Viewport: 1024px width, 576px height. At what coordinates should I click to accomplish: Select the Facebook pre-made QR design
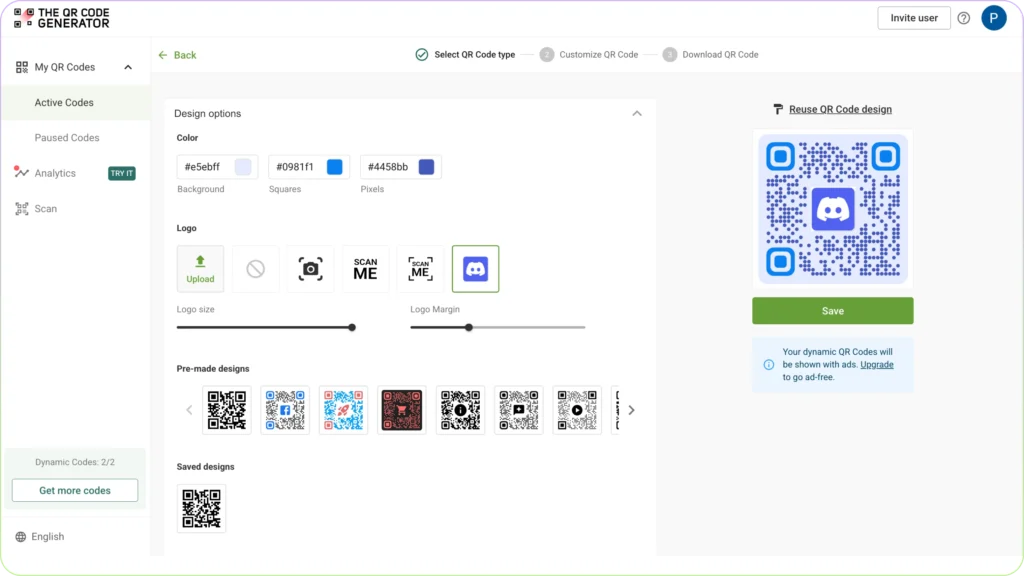[x=285, y=410]
